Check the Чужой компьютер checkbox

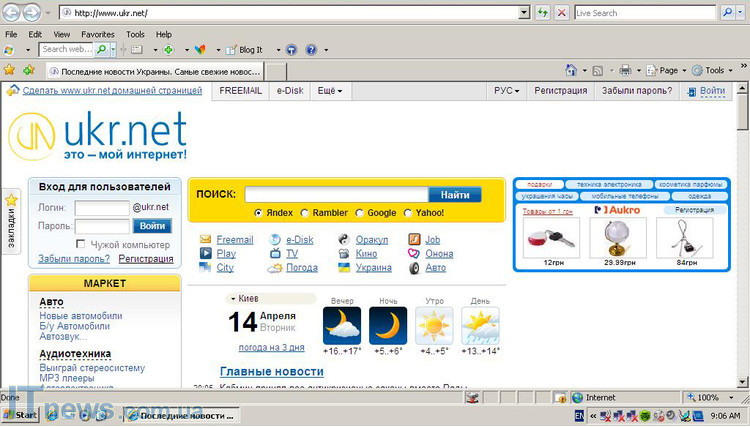pos(81,244)
